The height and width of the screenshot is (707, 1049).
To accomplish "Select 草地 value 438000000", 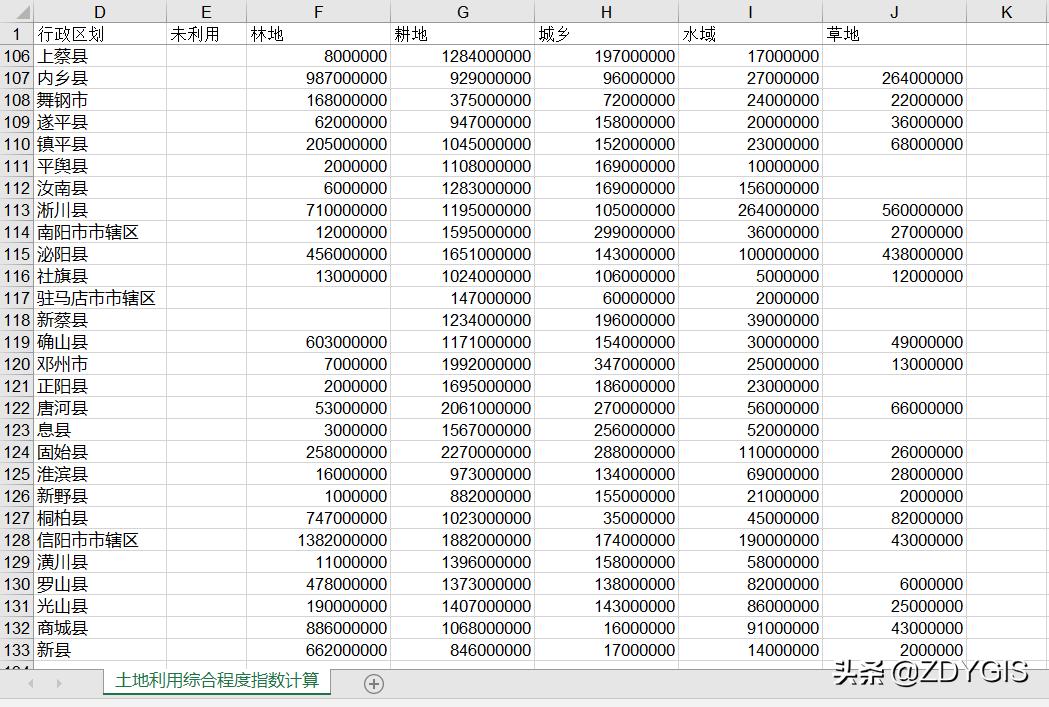I will pyautogui.click(x=894, y=254).
